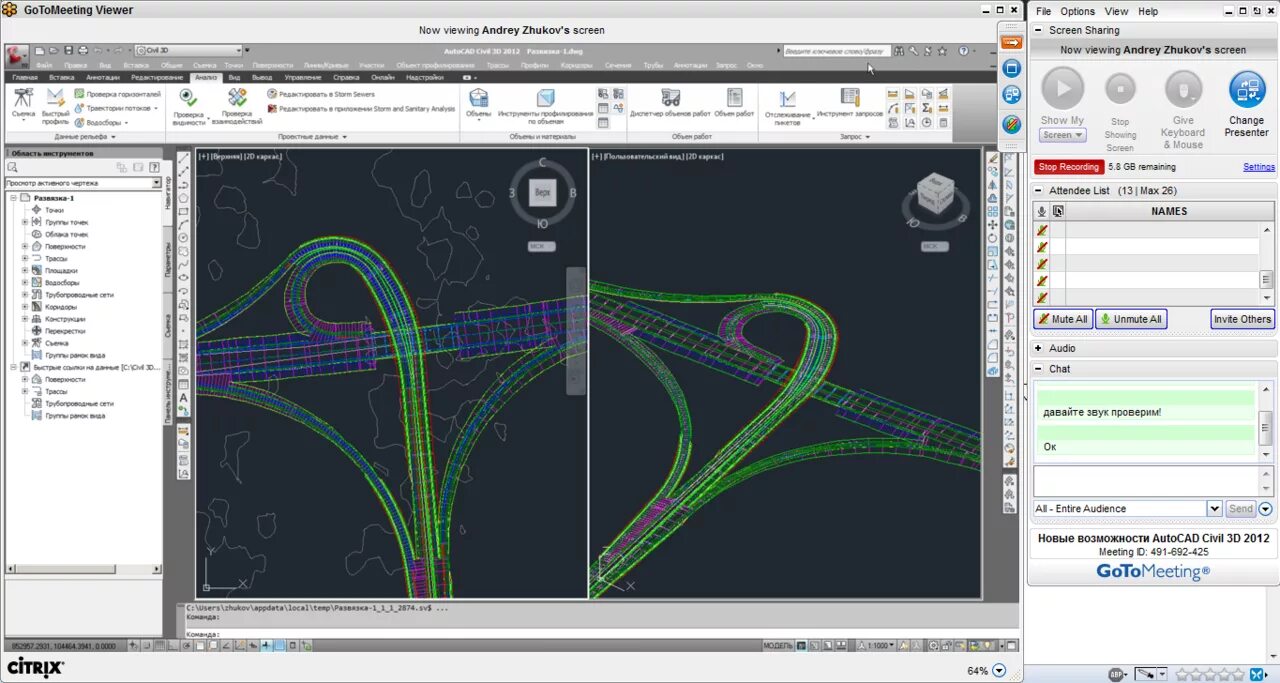The height and width of the screenshot is (683, 1280).
Task: Expand the Коридоры tree node
Action: click(25, 307)
